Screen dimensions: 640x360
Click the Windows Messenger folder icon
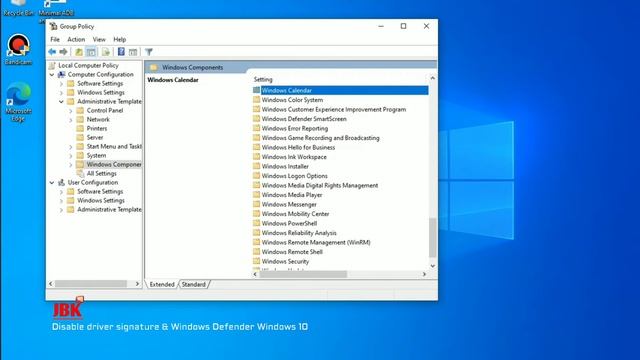[x=256, y=204]
